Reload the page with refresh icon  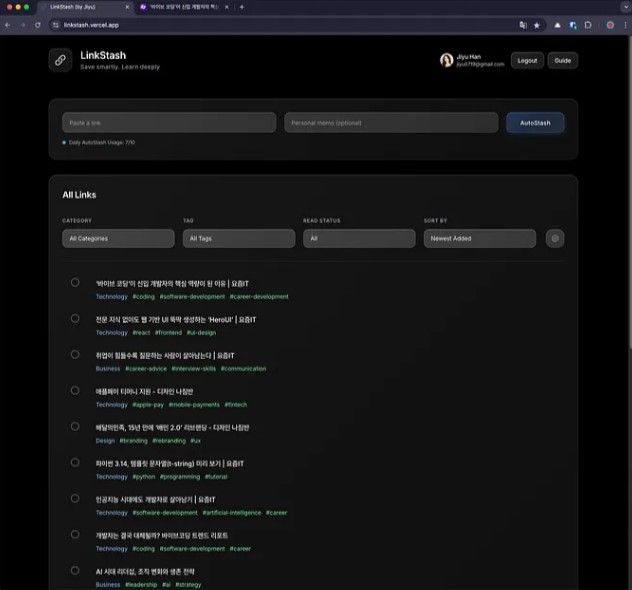click(37, 25)
